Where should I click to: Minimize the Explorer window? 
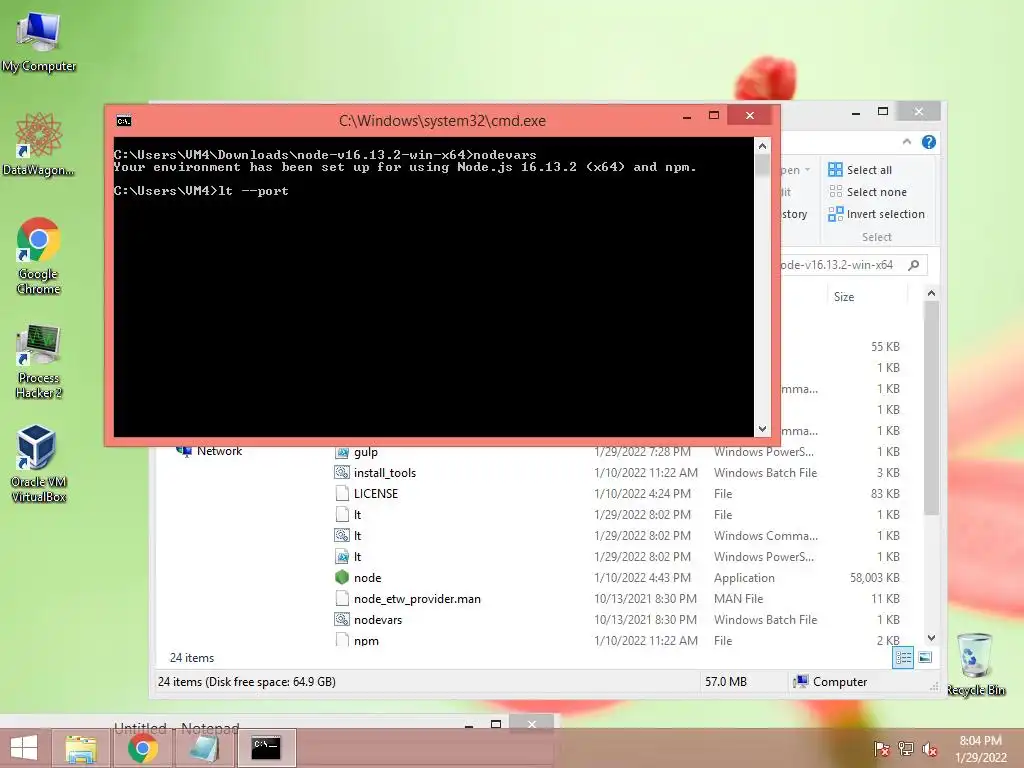click(x=856, y=112)
